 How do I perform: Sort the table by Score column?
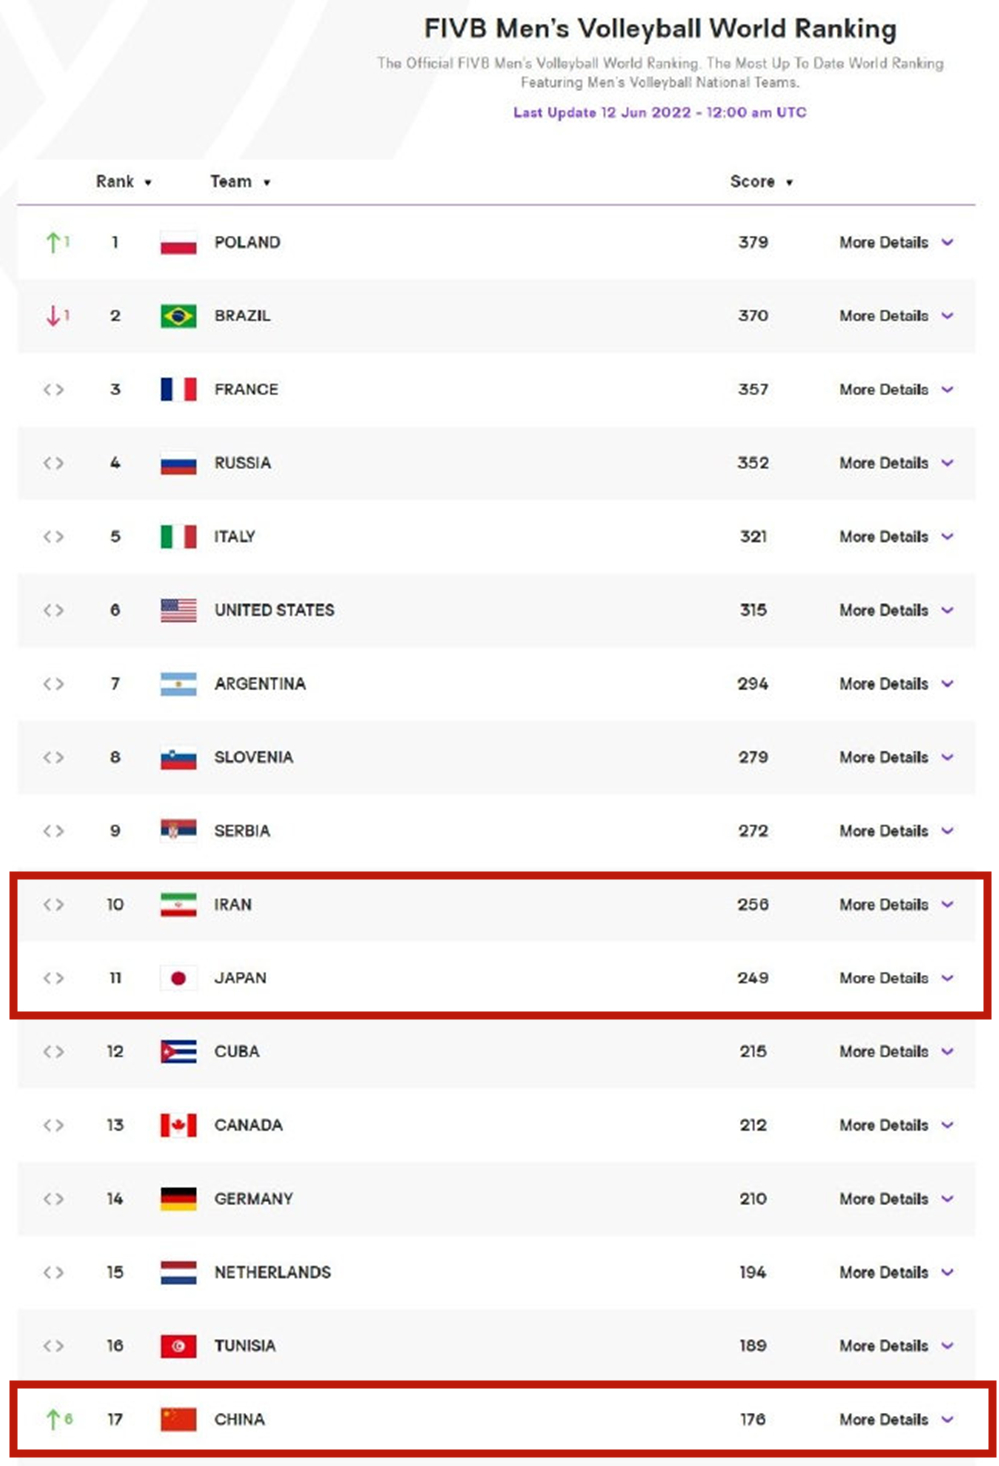[761, 182]
